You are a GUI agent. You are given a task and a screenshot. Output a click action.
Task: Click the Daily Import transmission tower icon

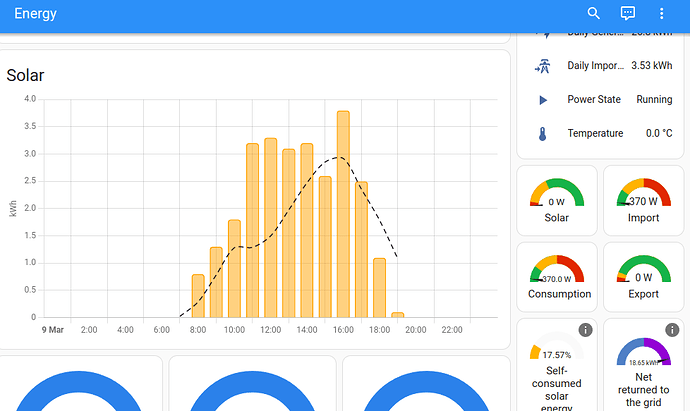tap(543, 66)
